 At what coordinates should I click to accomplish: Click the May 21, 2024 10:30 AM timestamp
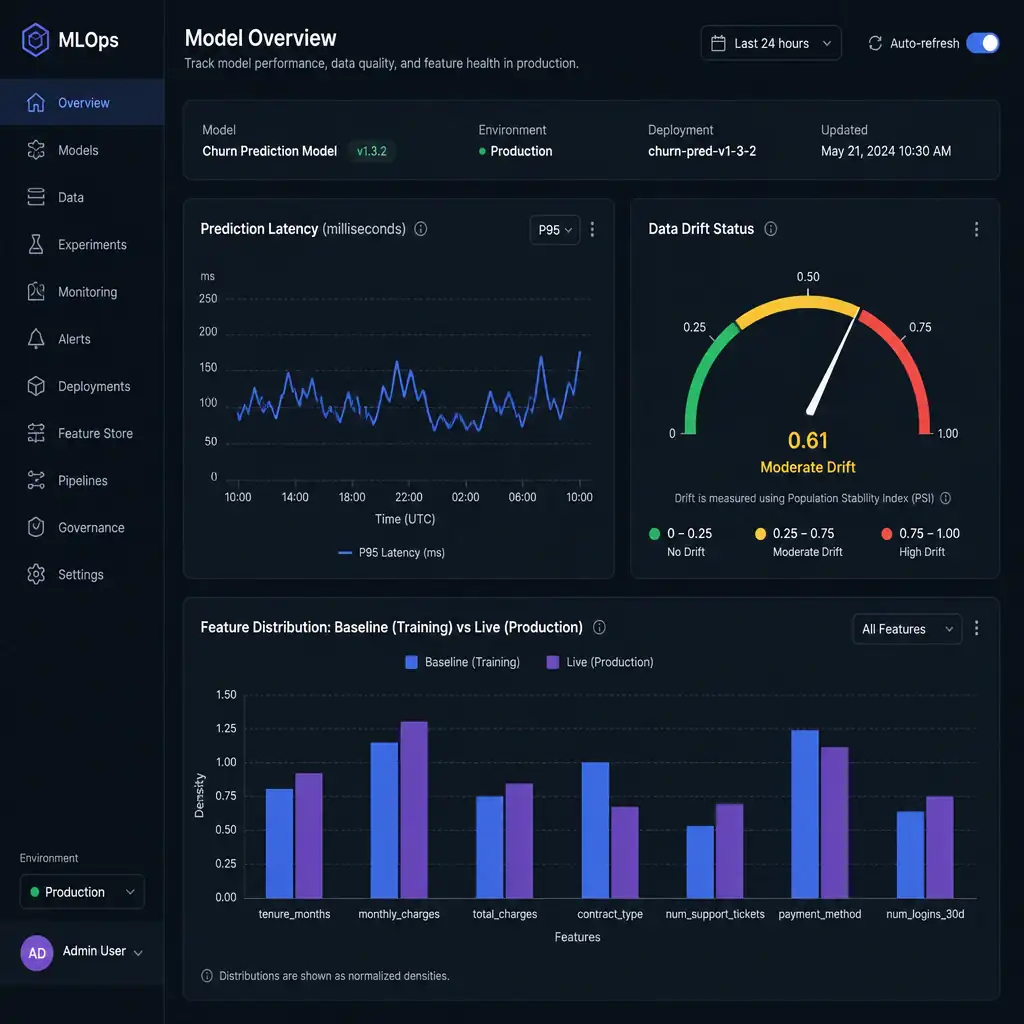click(886, 151)
